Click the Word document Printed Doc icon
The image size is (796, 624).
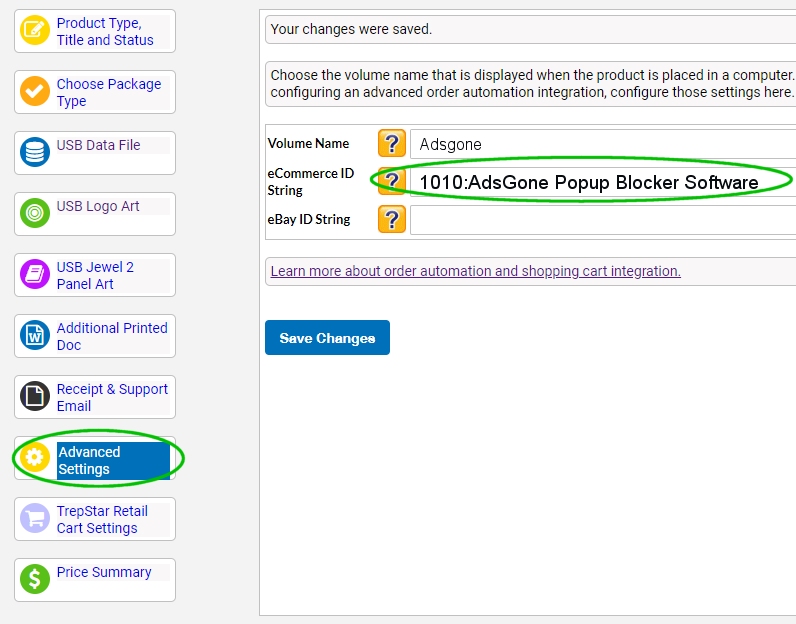pyautogui.click(x=35, y=335)
